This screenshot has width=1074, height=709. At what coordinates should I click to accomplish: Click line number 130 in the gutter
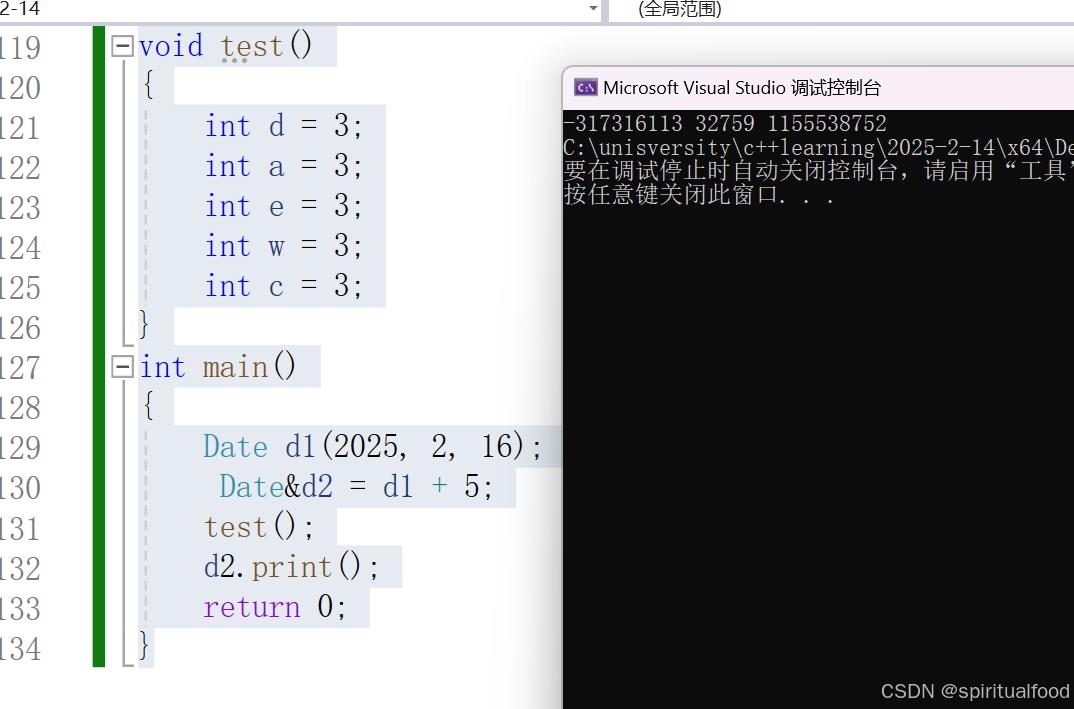point(20,488)
